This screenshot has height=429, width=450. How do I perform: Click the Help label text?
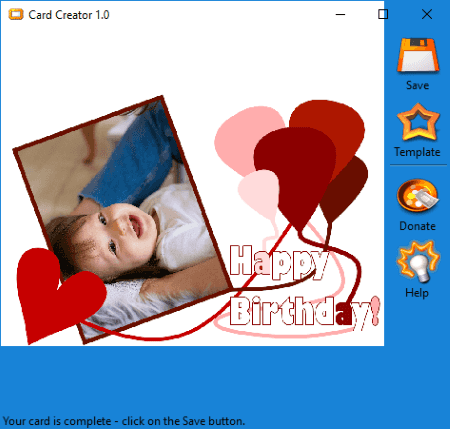[417, 293]
